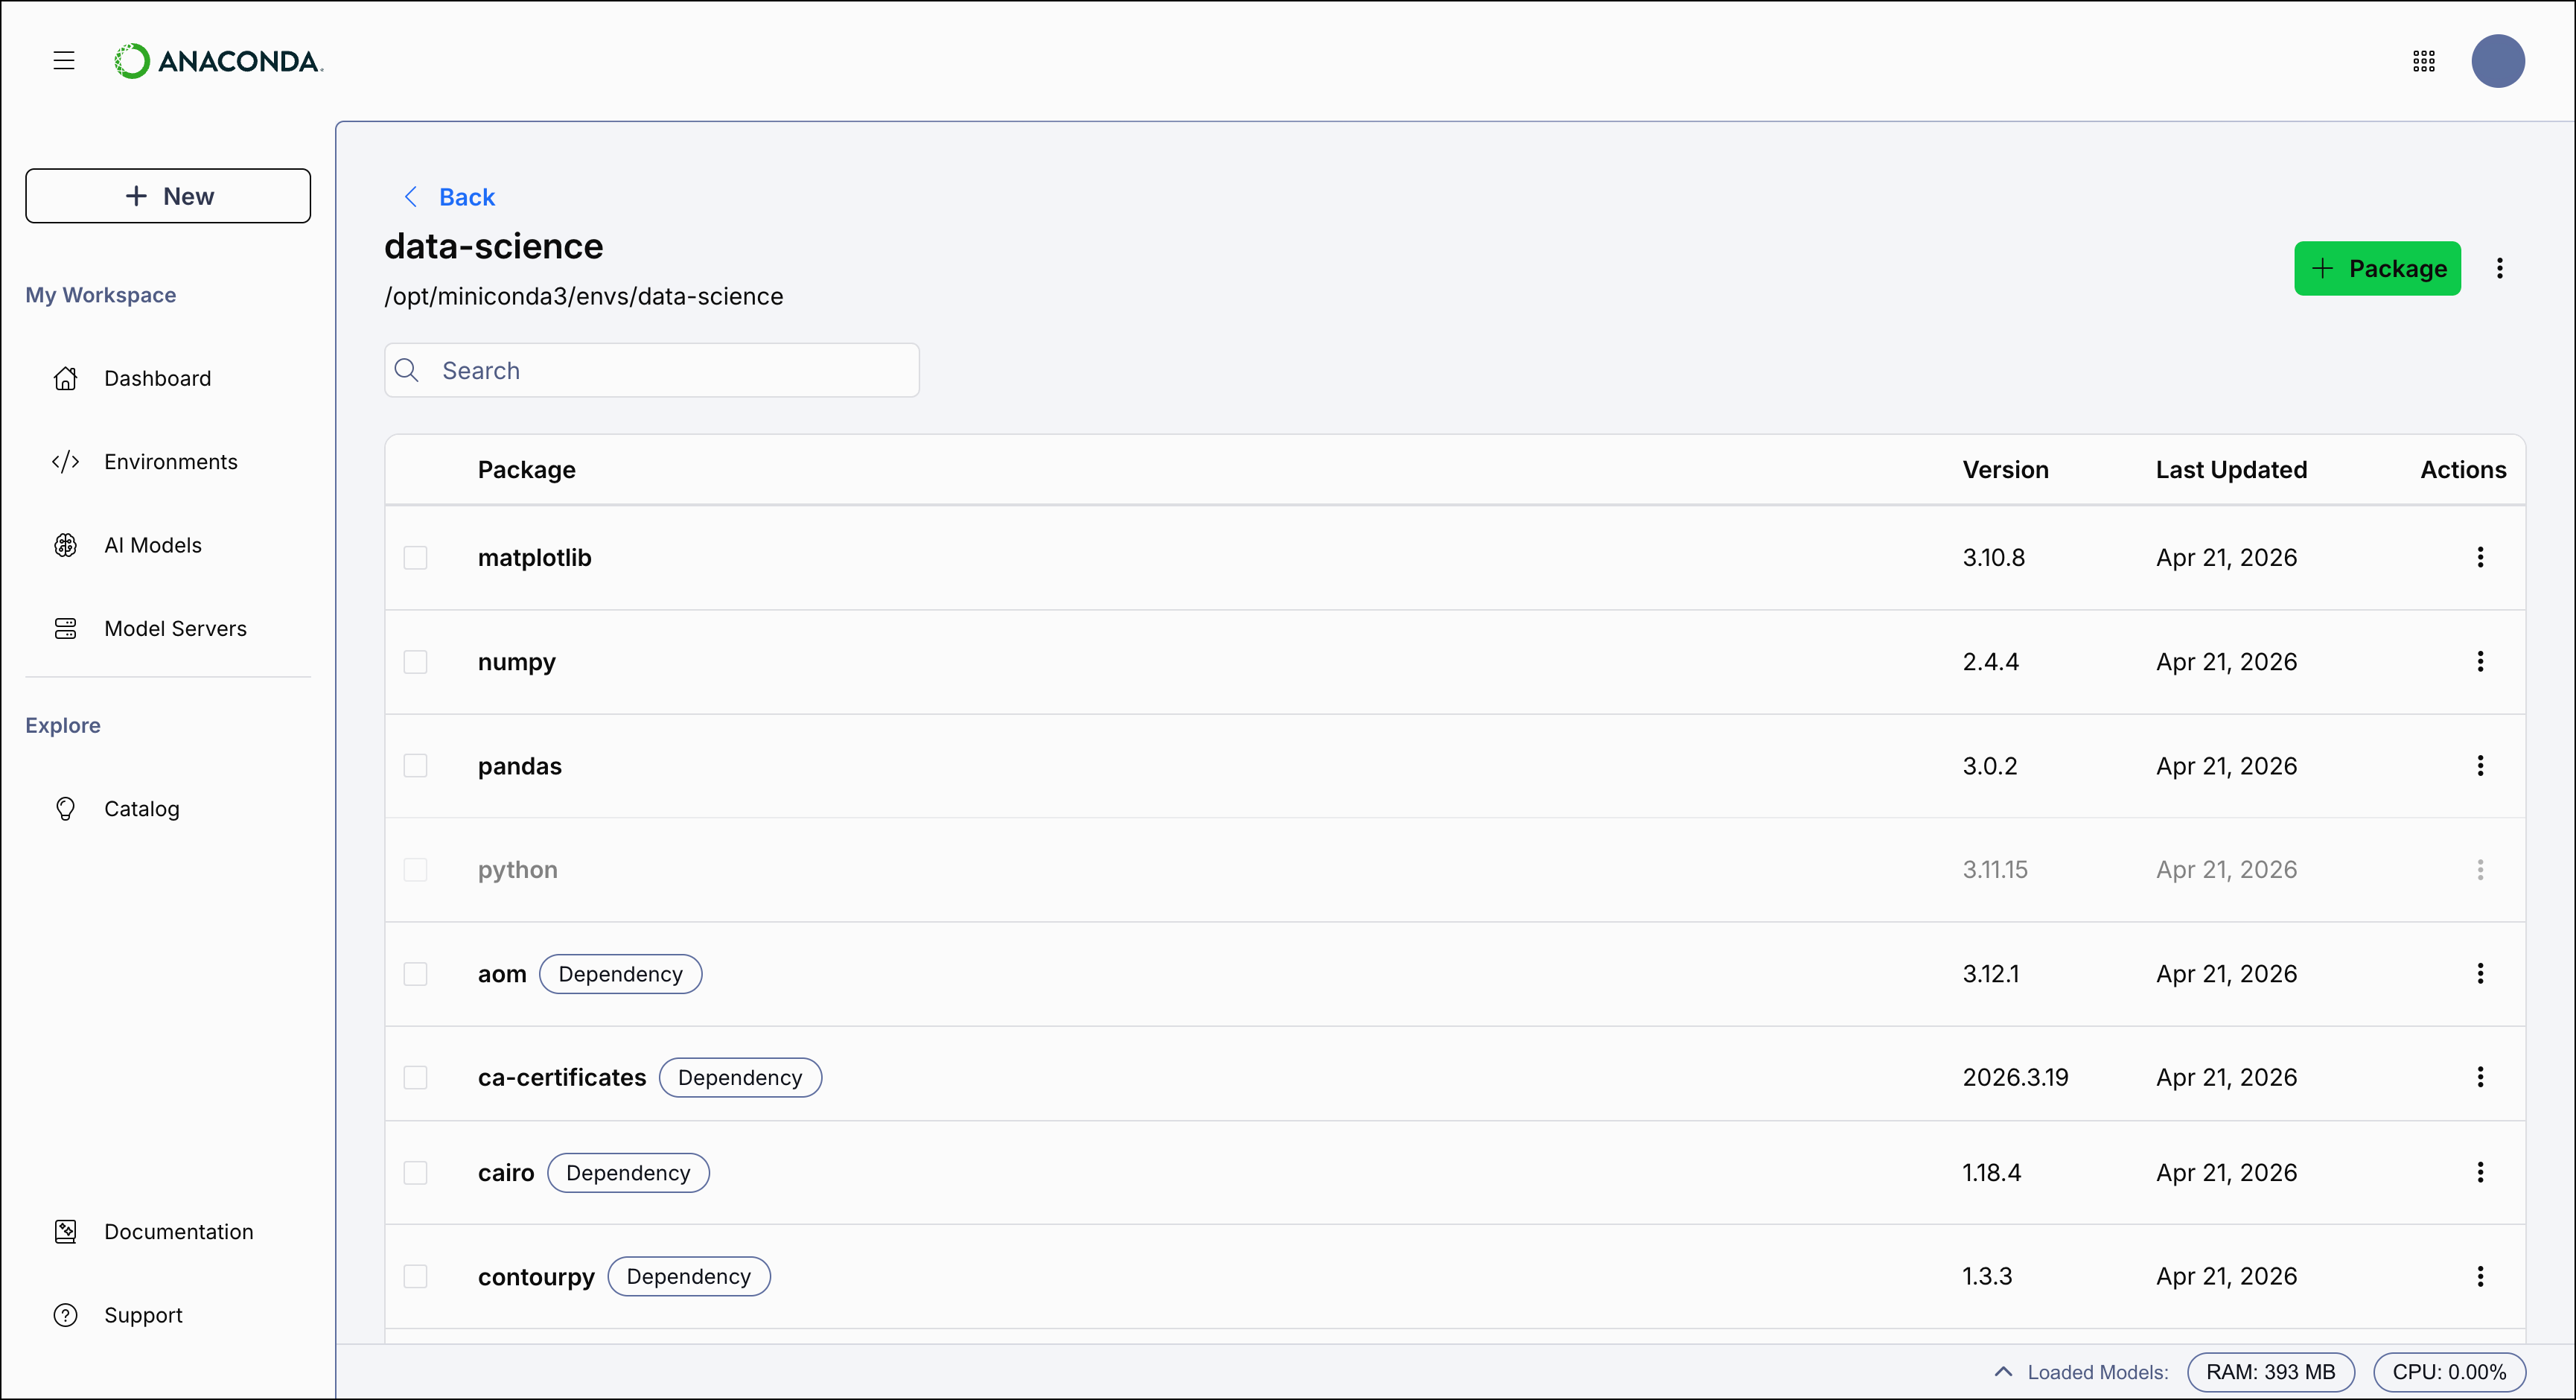Click the Version column header

(2005, 470)
